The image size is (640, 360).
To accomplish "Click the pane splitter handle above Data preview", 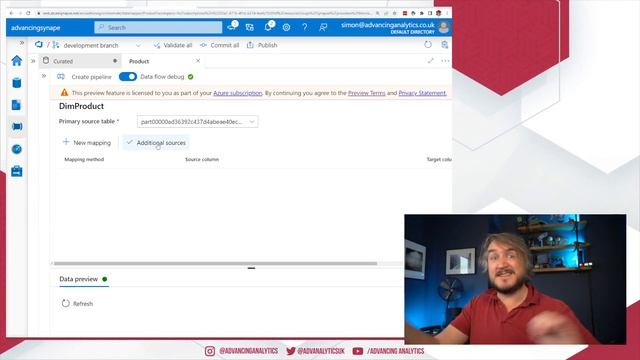I will click(251, 268).
